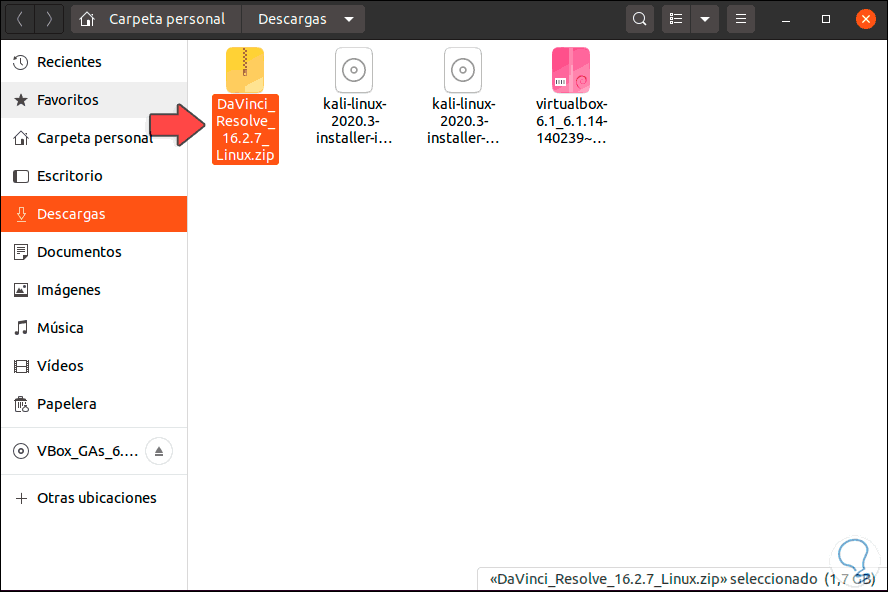Screen dimensions: 888x592
Task: Click the Favoritos star icon
Action: (x=21, y=100)
